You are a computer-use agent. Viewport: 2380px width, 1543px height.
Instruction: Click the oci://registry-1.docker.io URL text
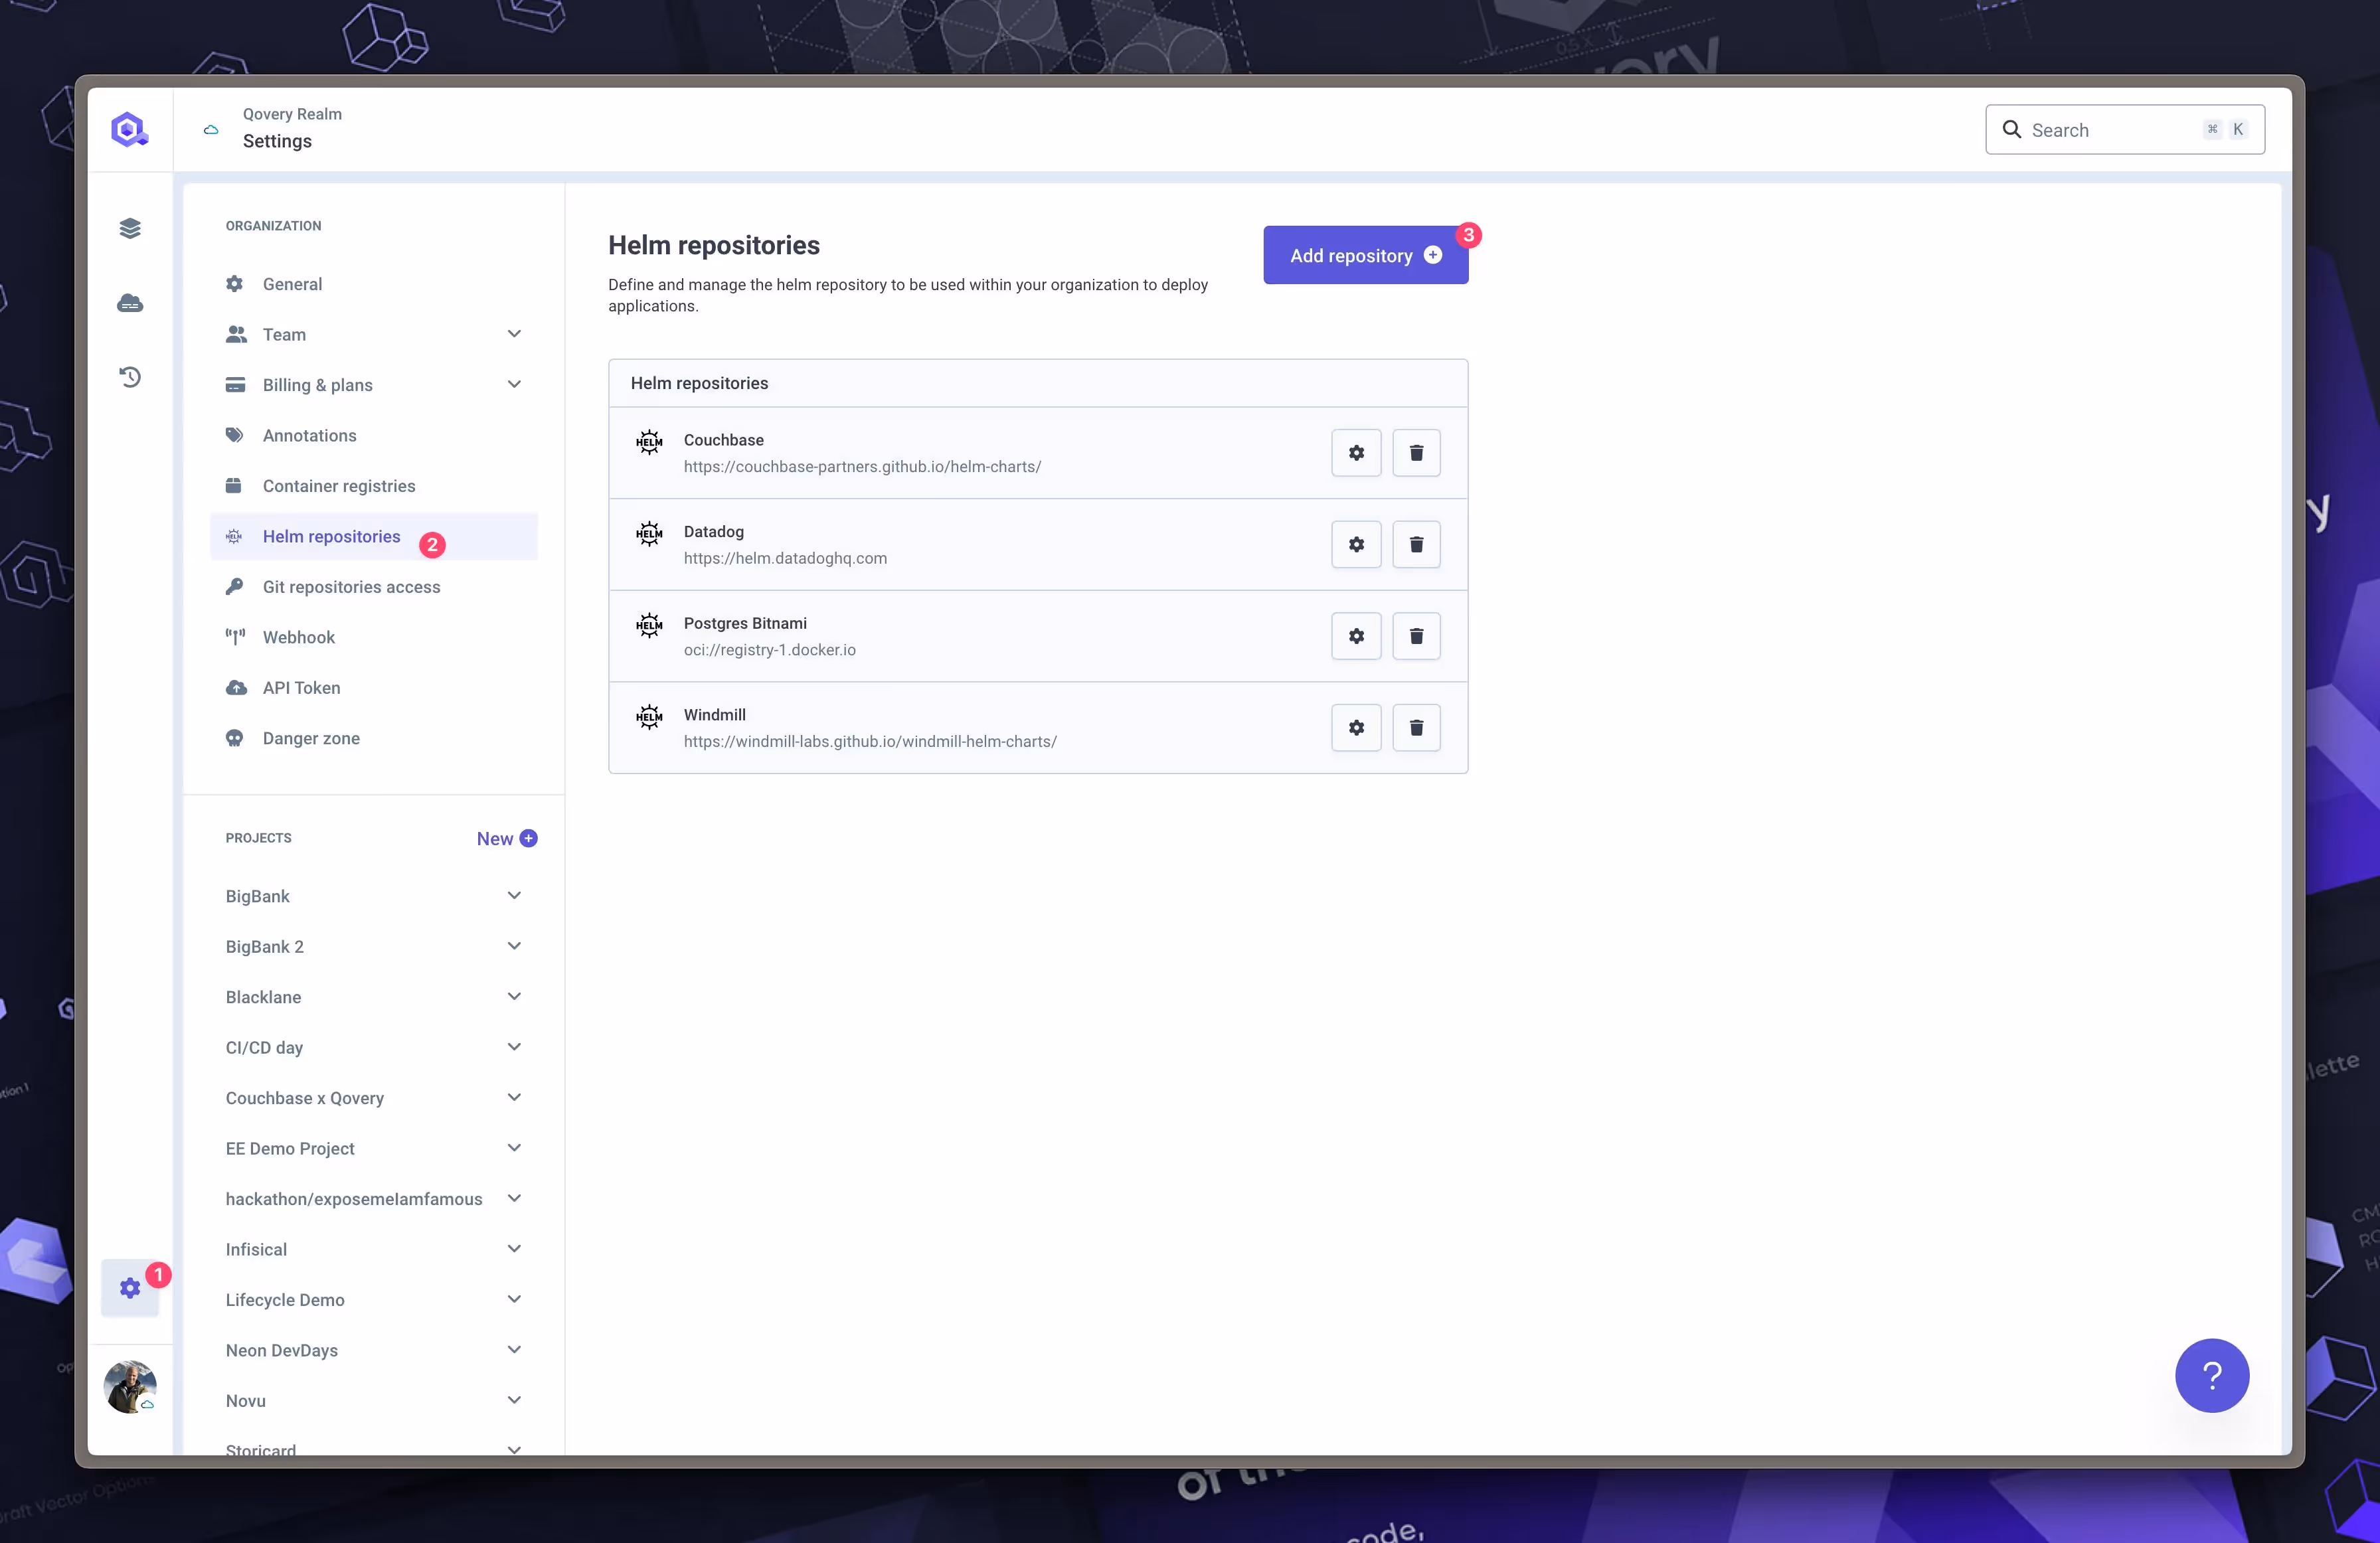tap(770, 650)
